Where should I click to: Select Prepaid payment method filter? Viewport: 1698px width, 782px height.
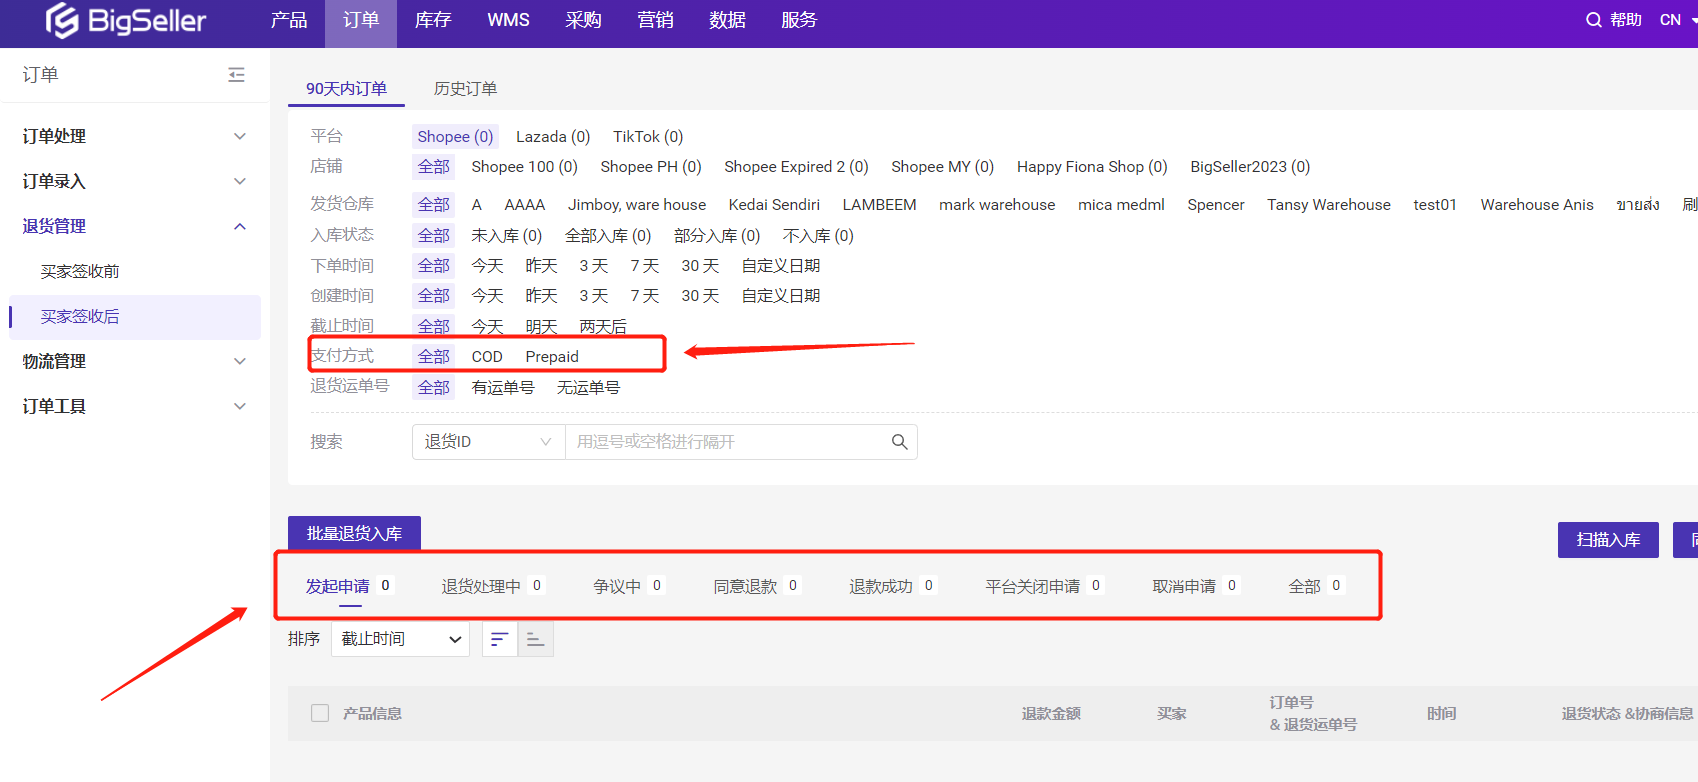pyautogui.click(x=552, y=357)
